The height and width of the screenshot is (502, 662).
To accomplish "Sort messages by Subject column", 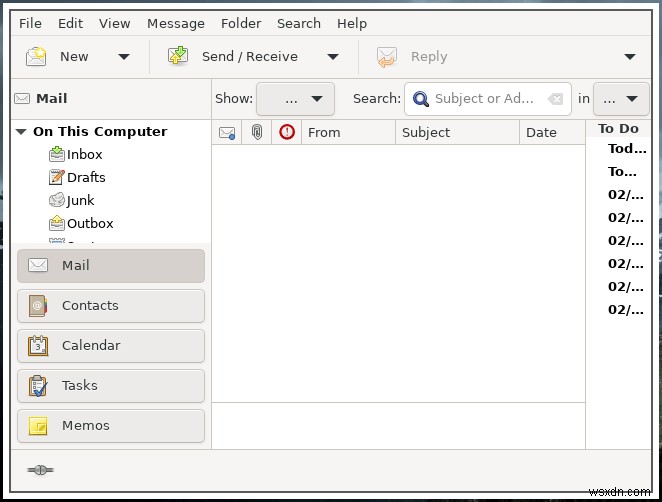I will coord(457,133).
